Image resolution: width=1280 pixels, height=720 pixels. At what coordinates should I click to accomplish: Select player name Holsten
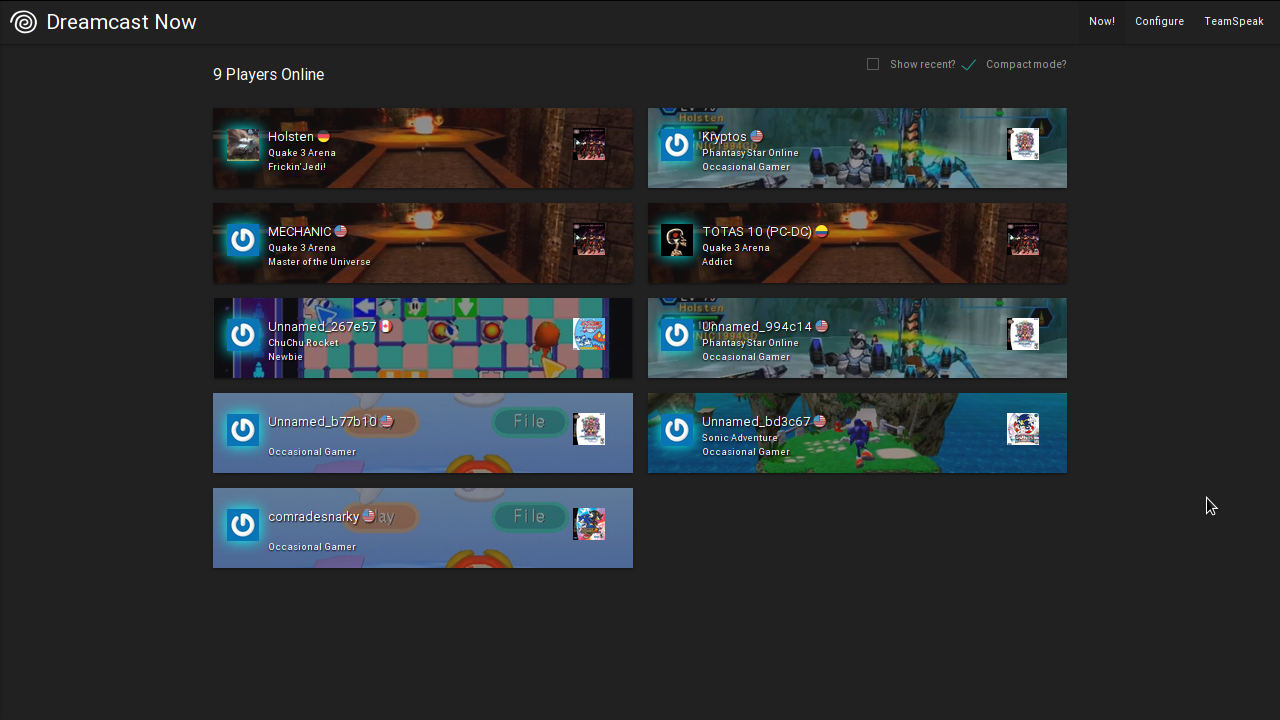pos(291,137)
